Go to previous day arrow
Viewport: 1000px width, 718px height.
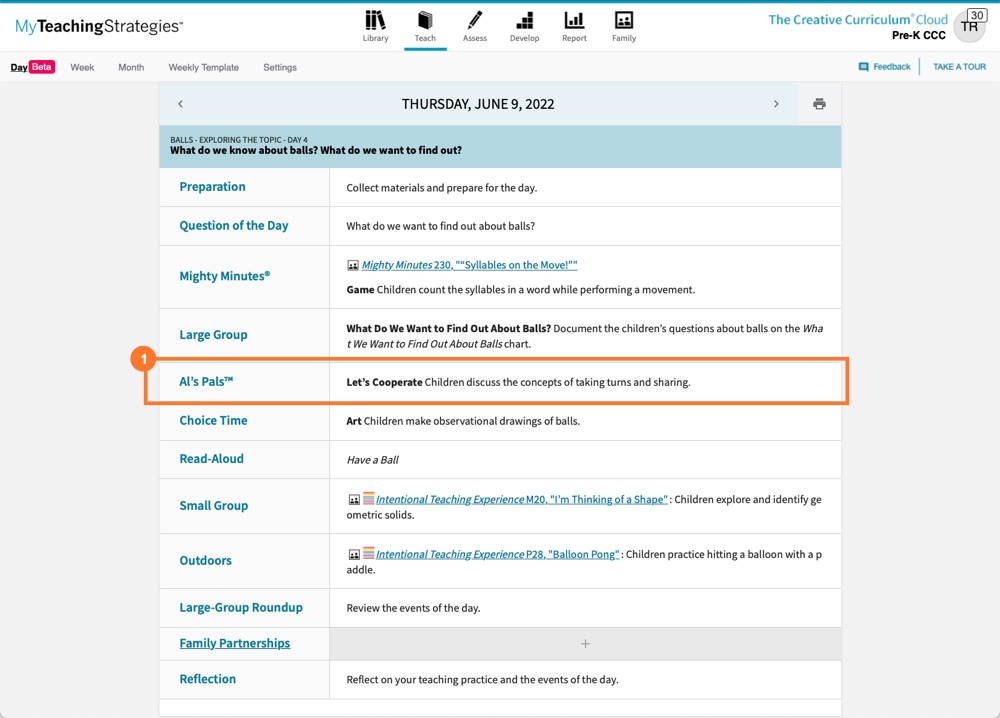point(181,104)
